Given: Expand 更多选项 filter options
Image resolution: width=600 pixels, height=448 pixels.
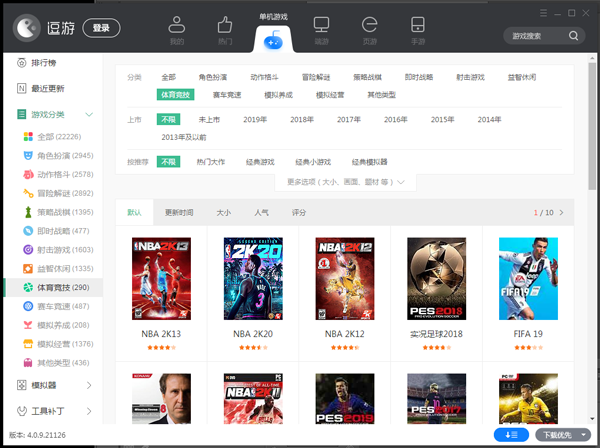Looking at the screenshot, I should pyautogui.click(x=345, y=182).
